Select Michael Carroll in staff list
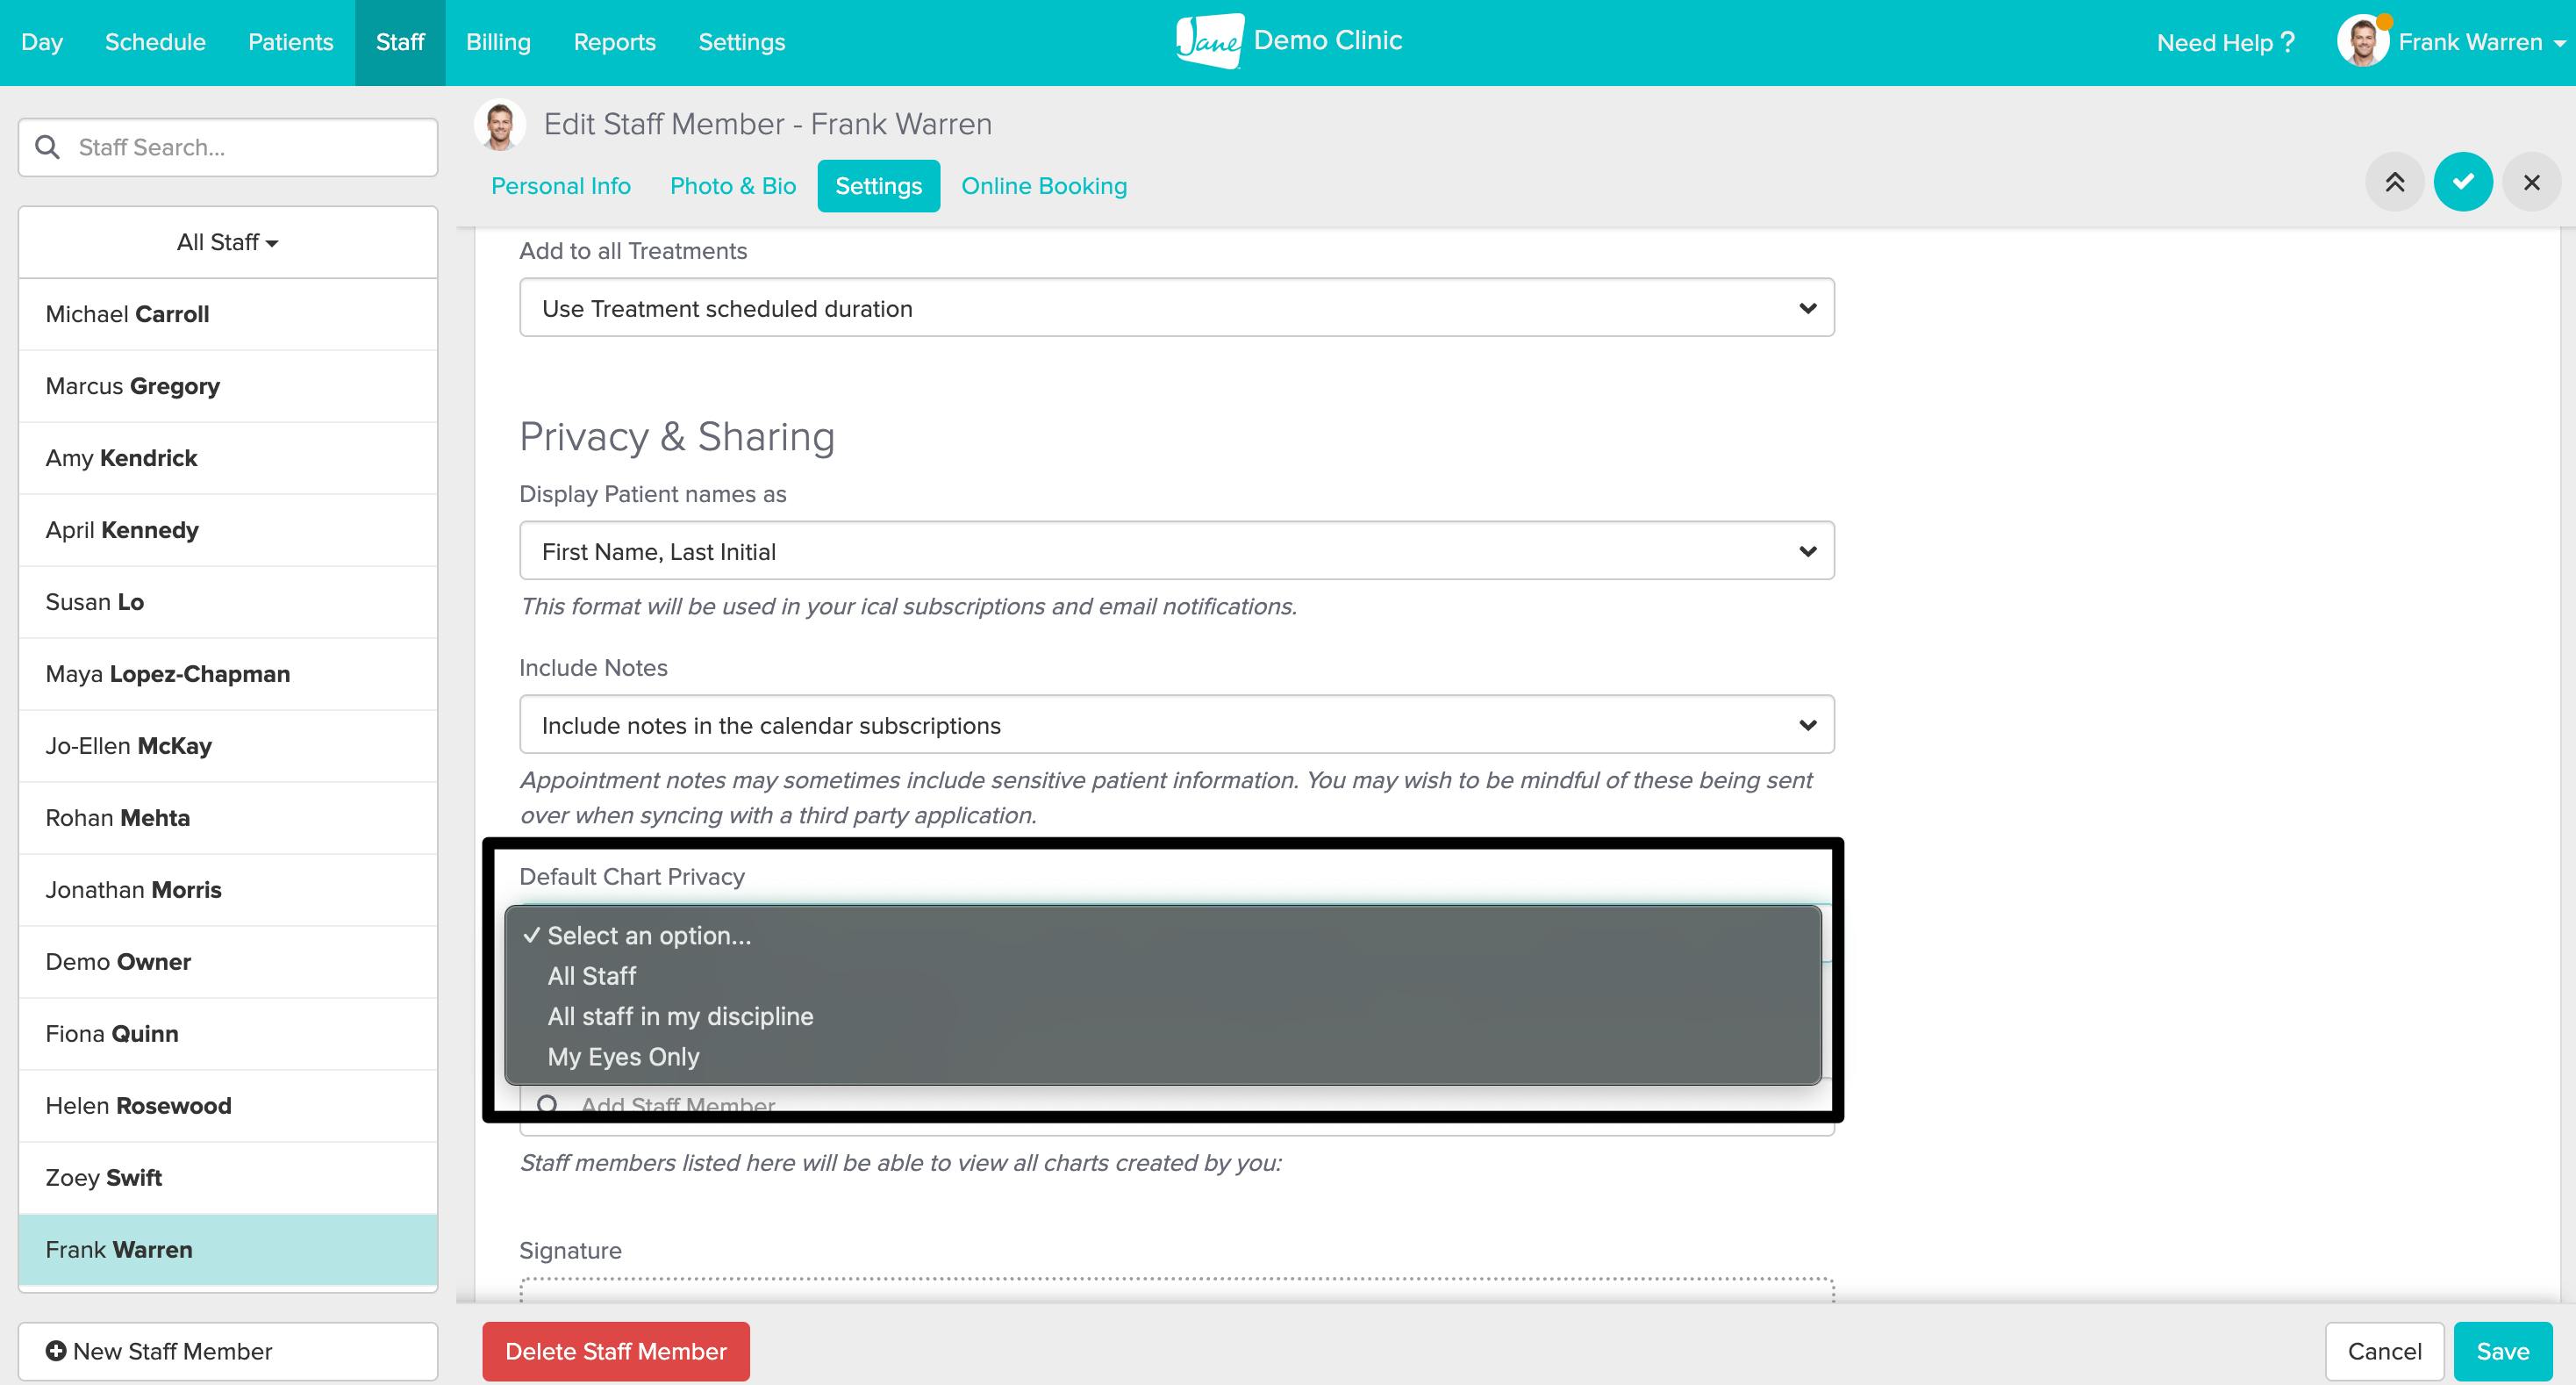This screenshot has height=1385, width=2576. (228, 314)
